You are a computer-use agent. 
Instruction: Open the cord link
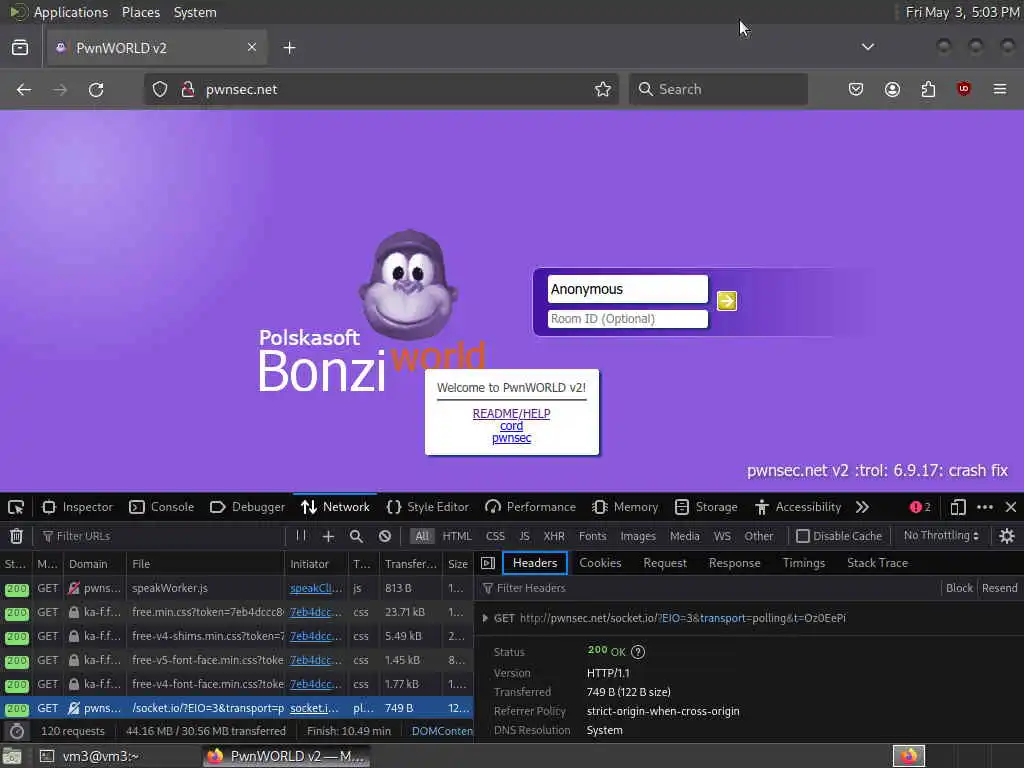(511, 426)
